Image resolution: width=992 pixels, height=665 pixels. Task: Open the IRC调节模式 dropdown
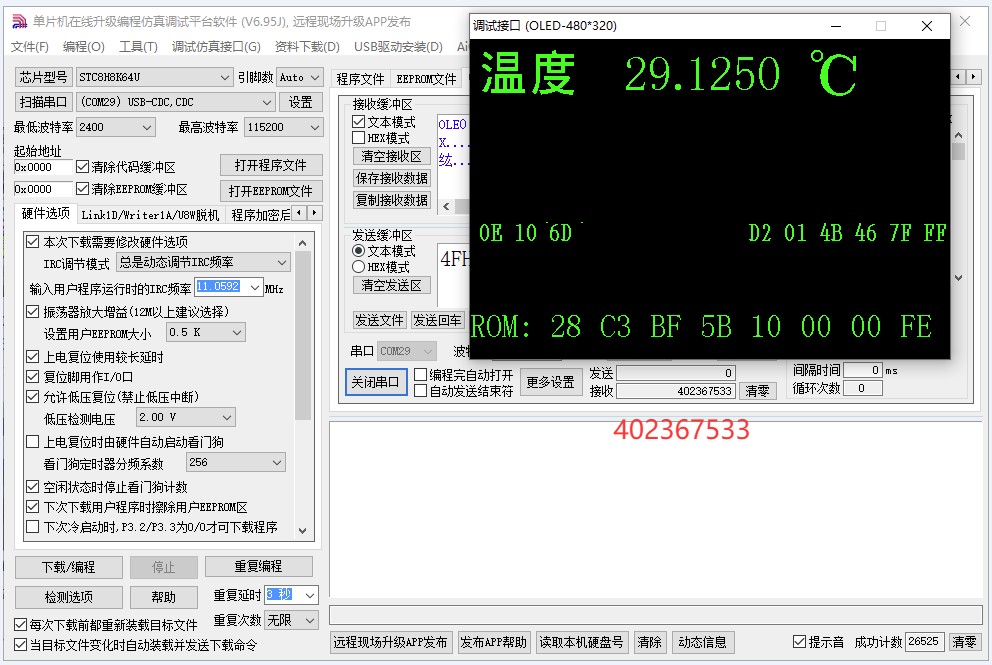[203, 262]
